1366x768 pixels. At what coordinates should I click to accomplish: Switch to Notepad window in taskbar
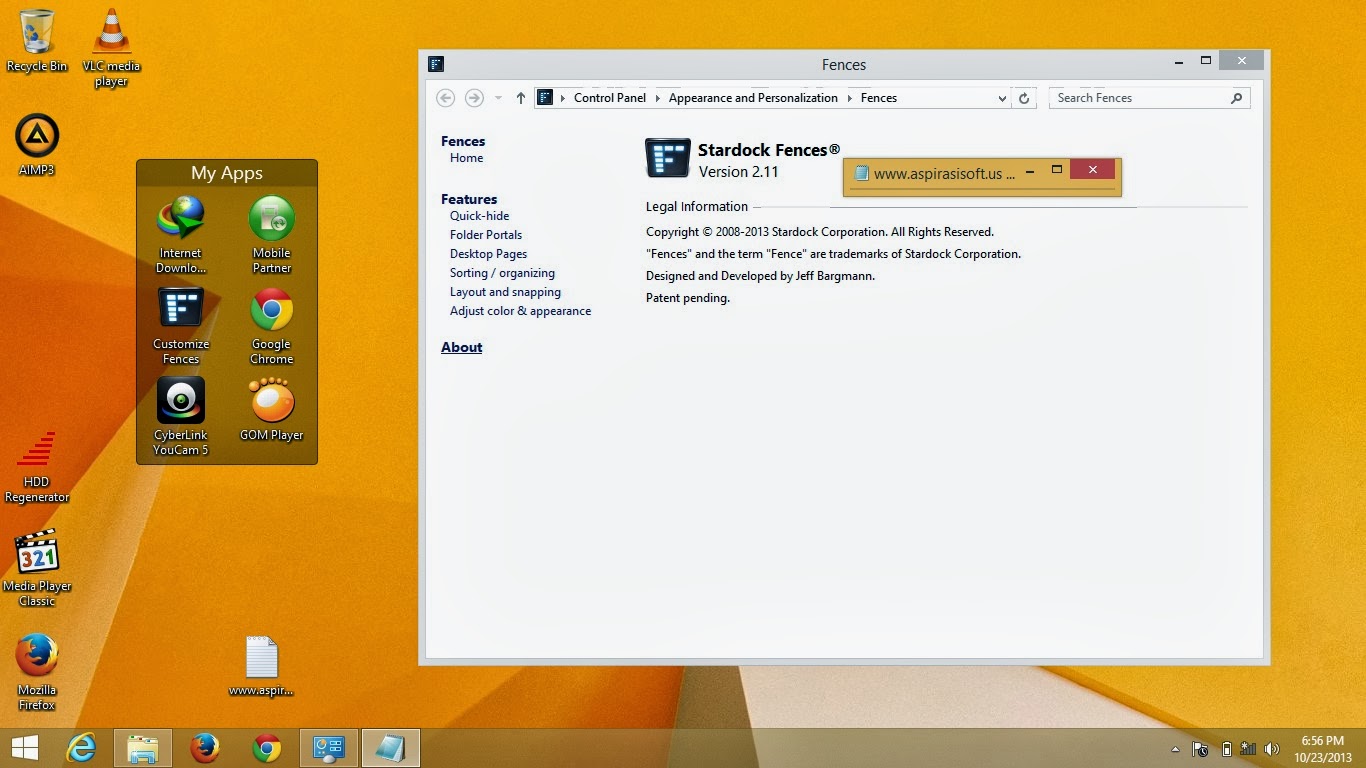pos(390,748)
